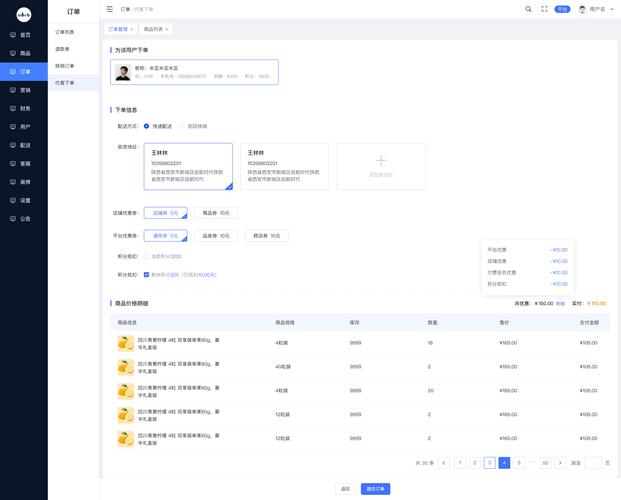Screen dimensions: 621x500
Task: Open 设置 settings in the sidebar
Action: (x=24, y=200)
